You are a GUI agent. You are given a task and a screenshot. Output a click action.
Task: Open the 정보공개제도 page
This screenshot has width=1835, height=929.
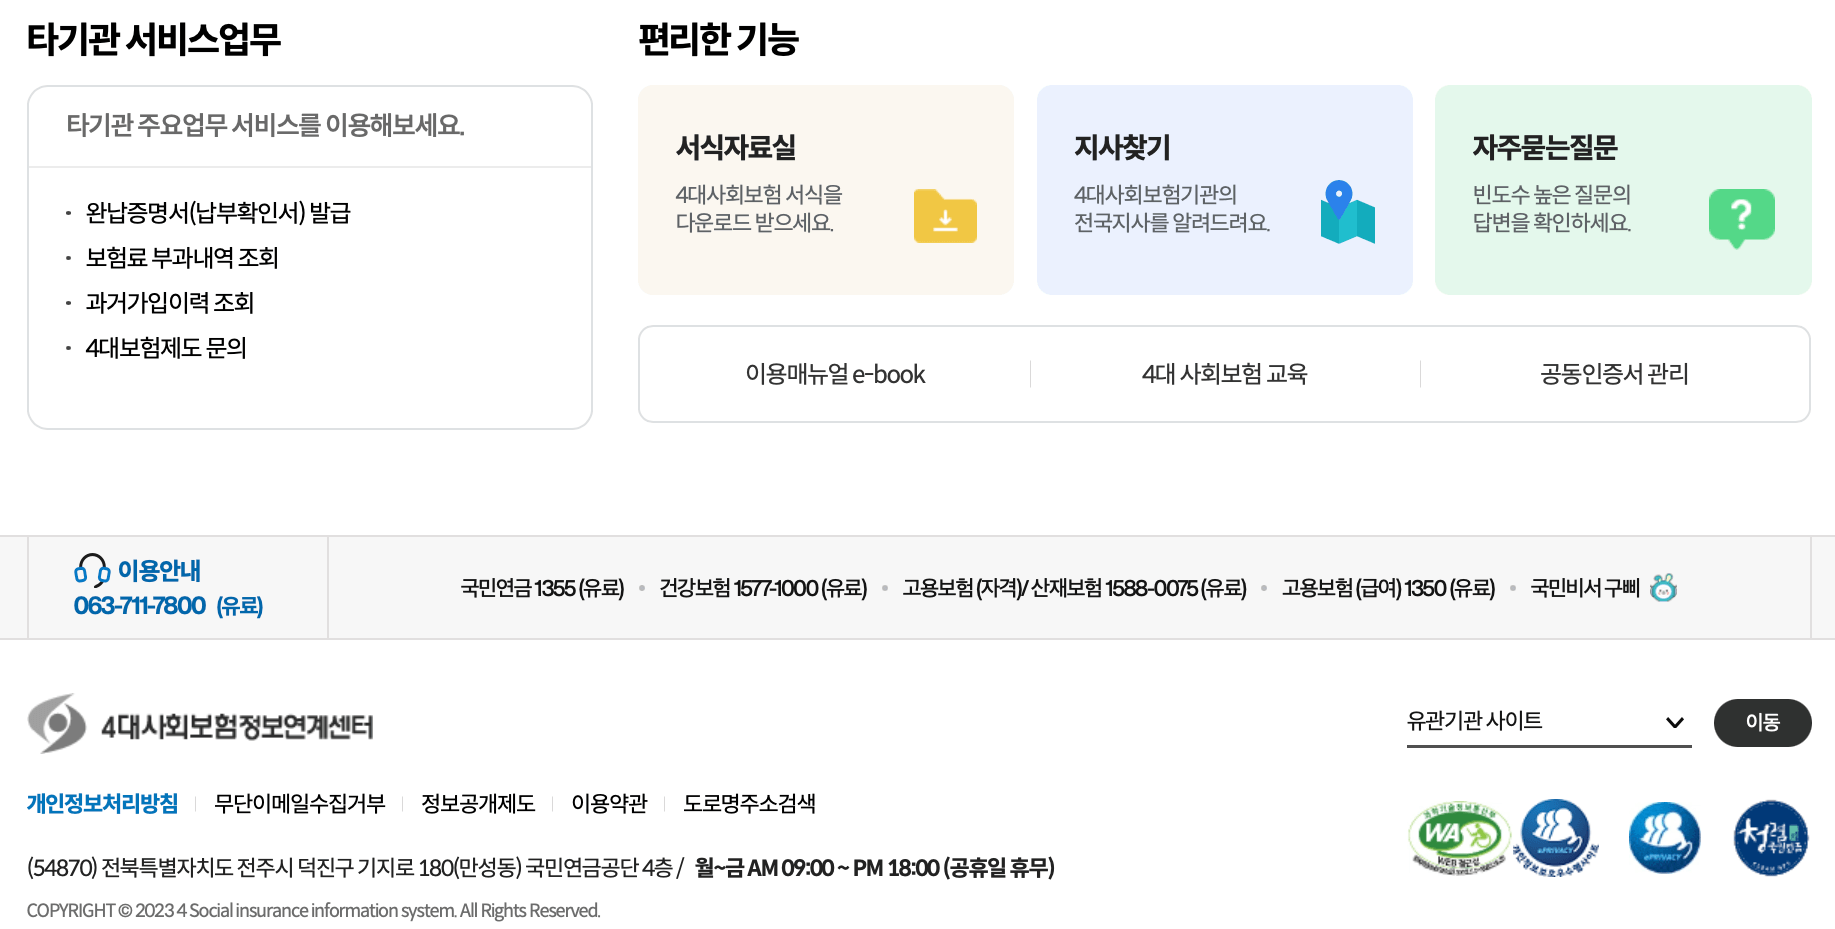click(x=478, y=803)
